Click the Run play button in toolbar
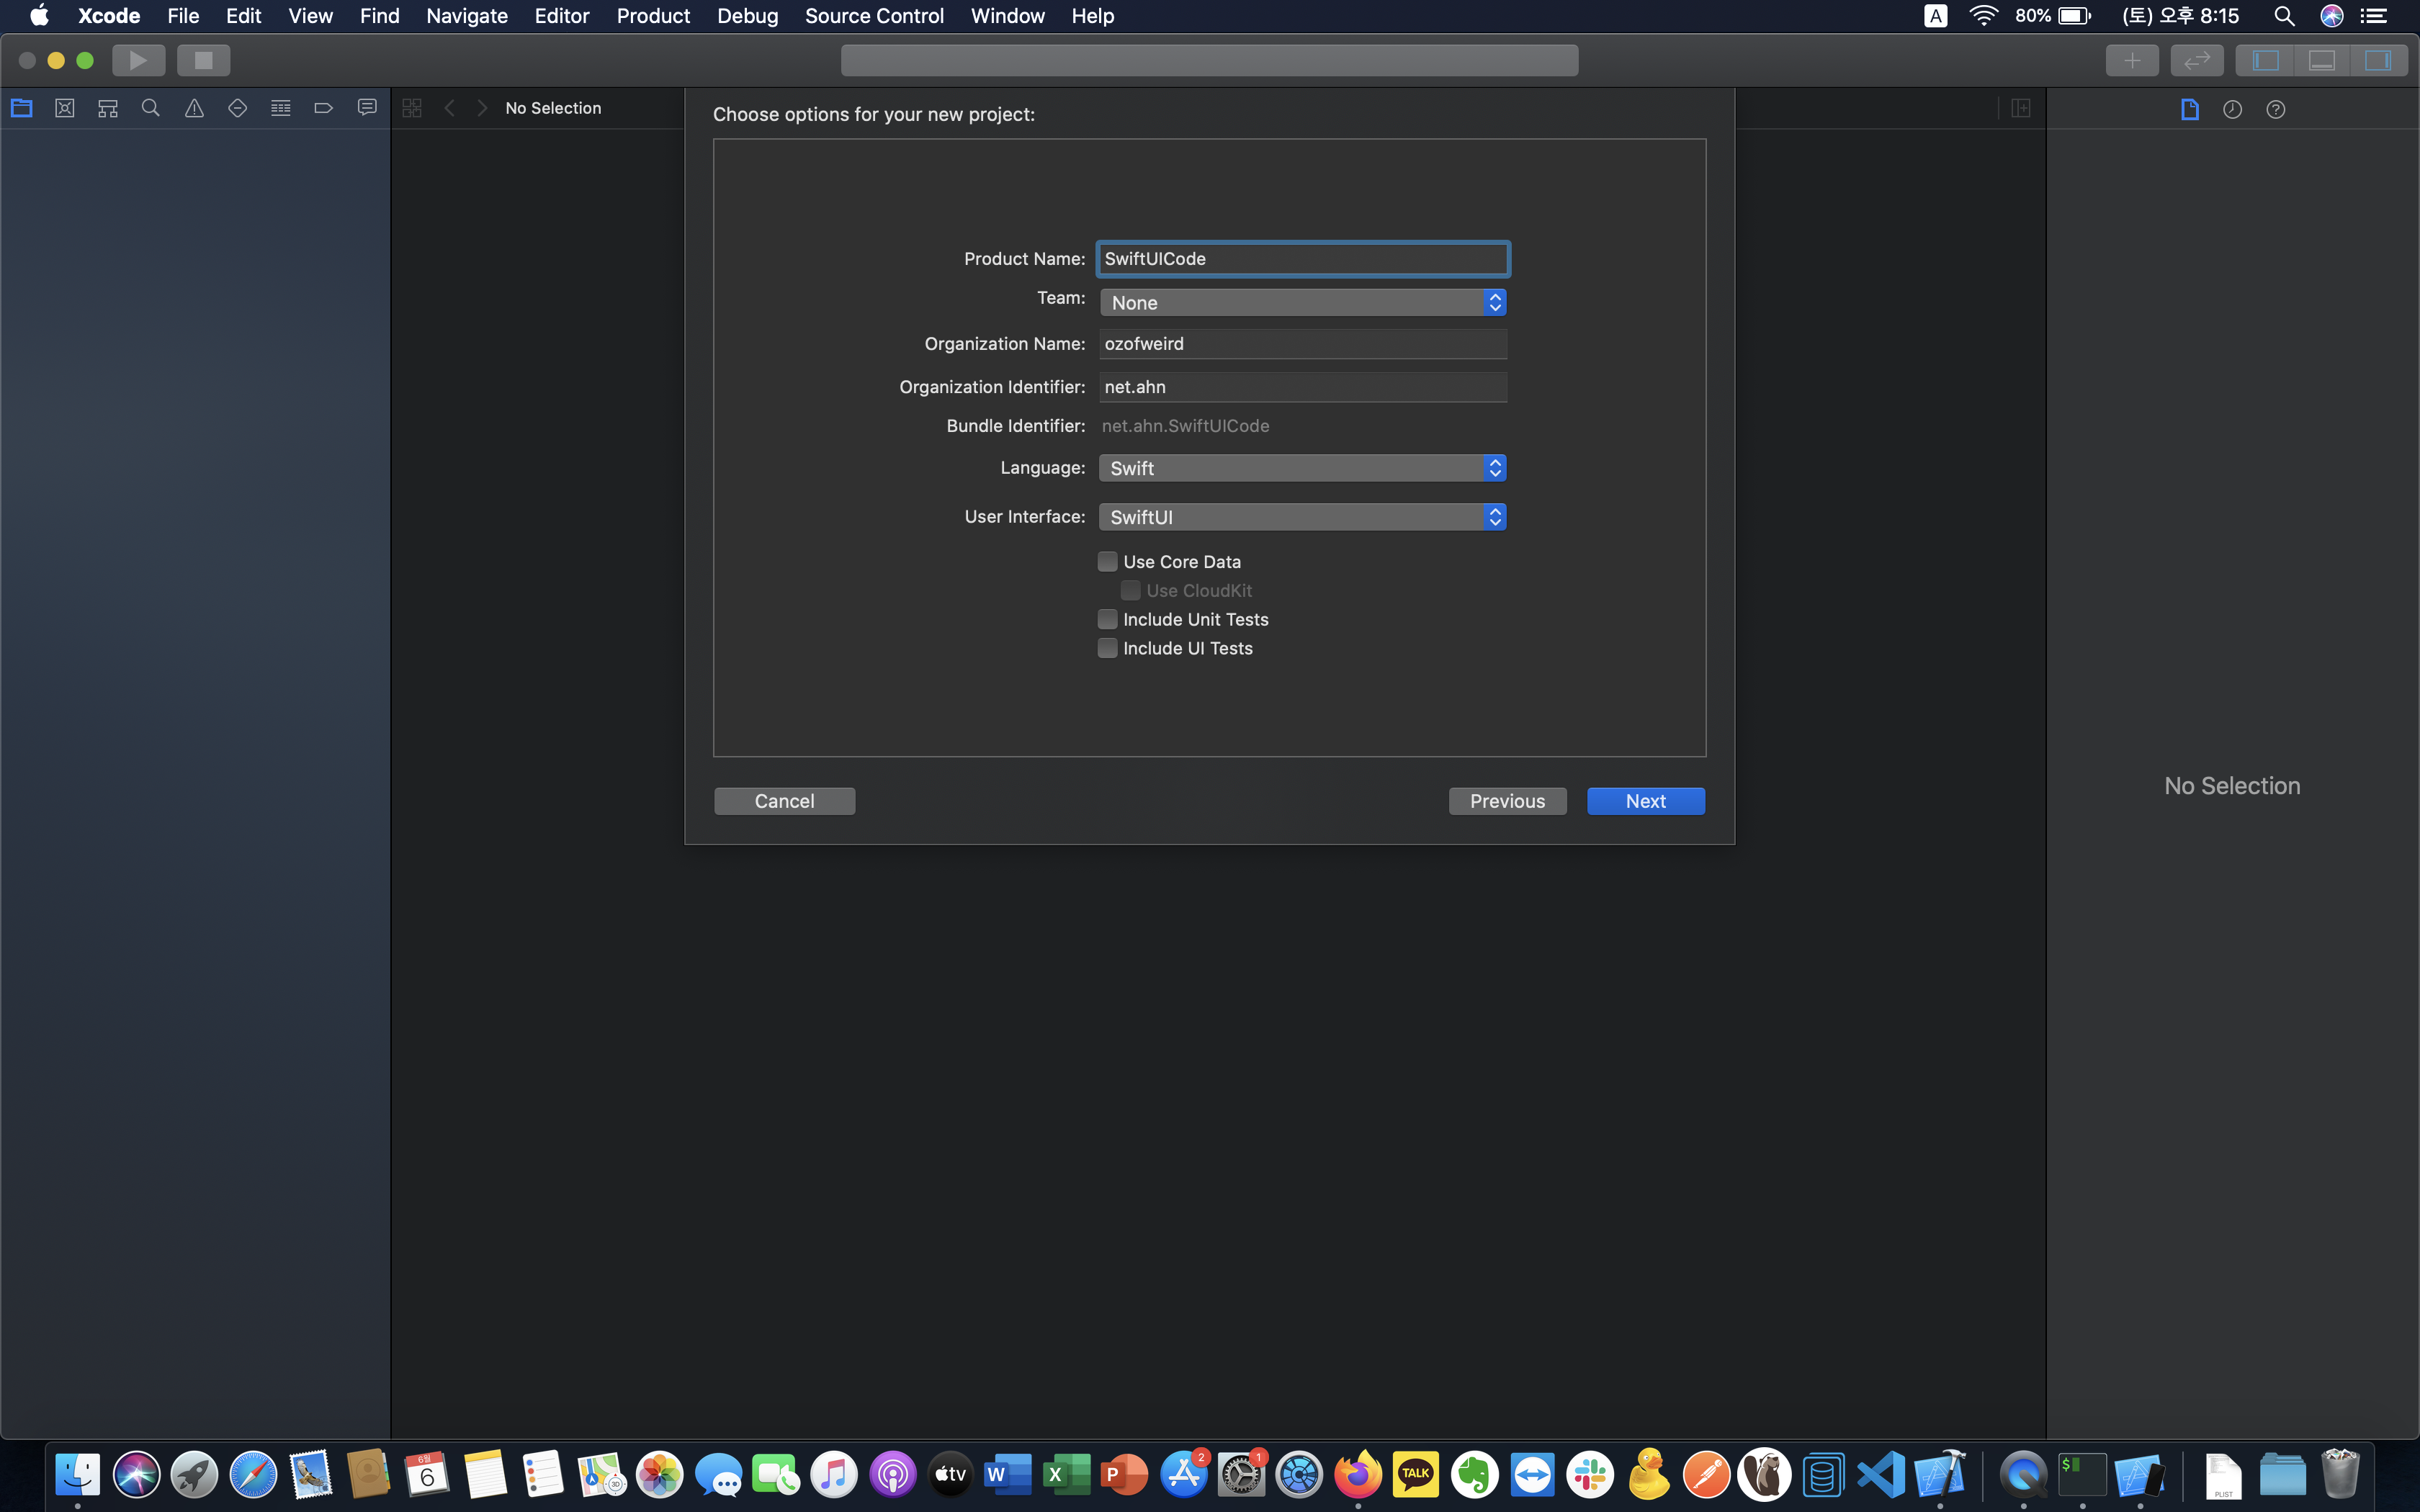Viewport: 2420px width, 1512px height. 138,60
